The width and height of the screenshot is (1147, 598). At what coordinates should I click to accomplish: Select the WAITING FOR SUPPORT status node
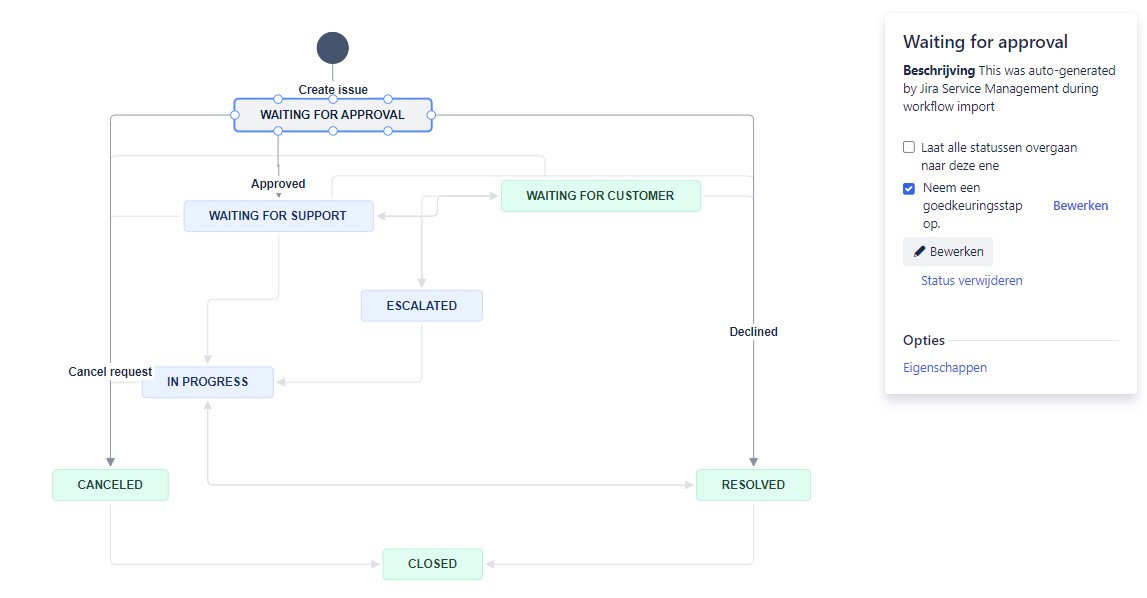(278, 216)
